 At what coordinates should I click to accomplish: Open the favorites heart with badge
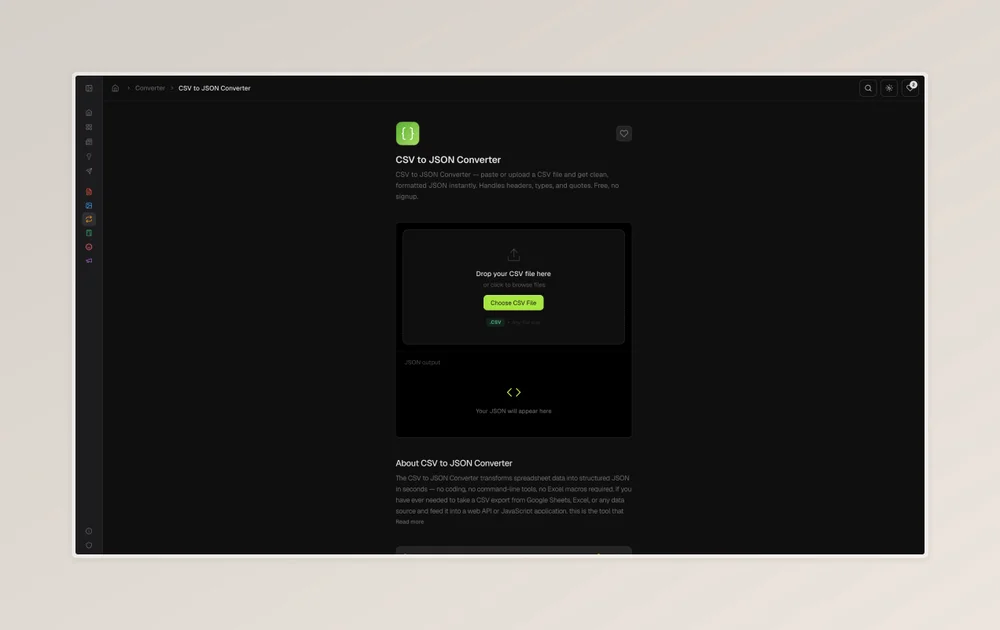click(910, 88)
